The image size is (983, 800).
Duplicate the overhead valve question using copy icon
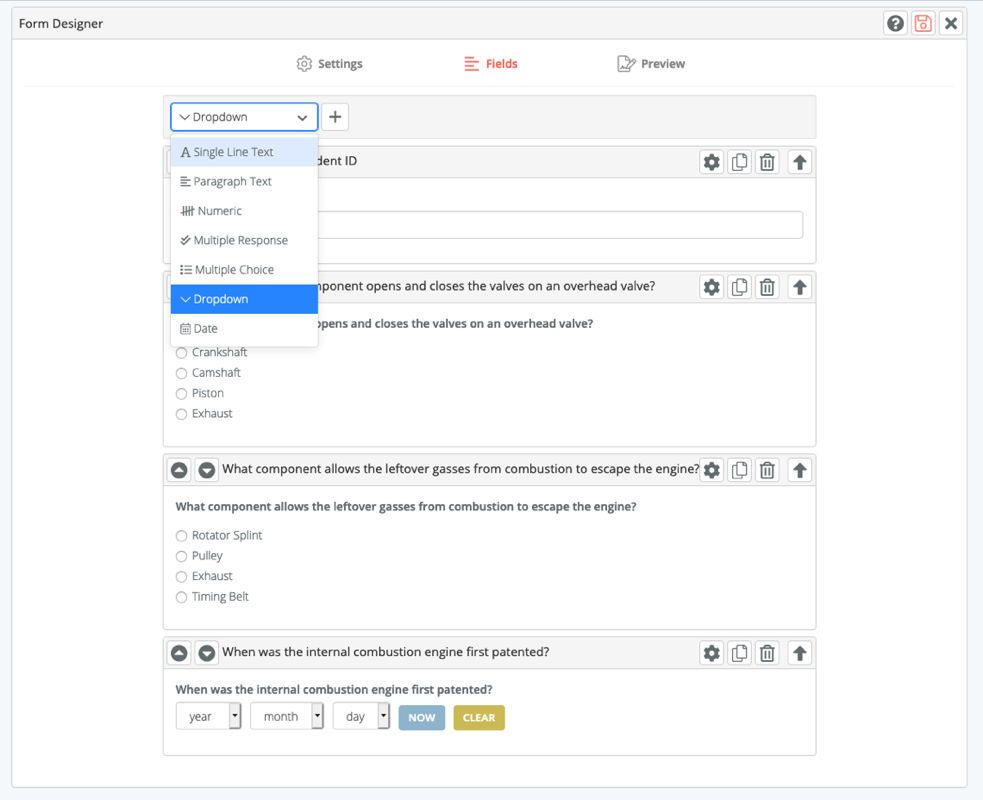739,287
